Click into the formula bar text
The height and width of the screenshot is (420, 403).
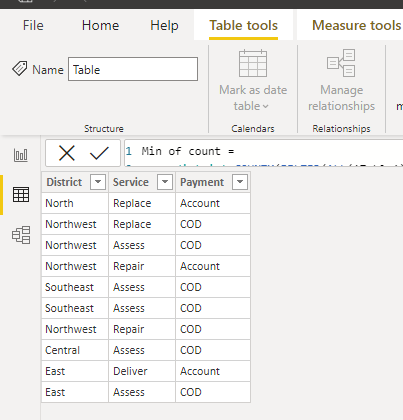pos(188,151)
